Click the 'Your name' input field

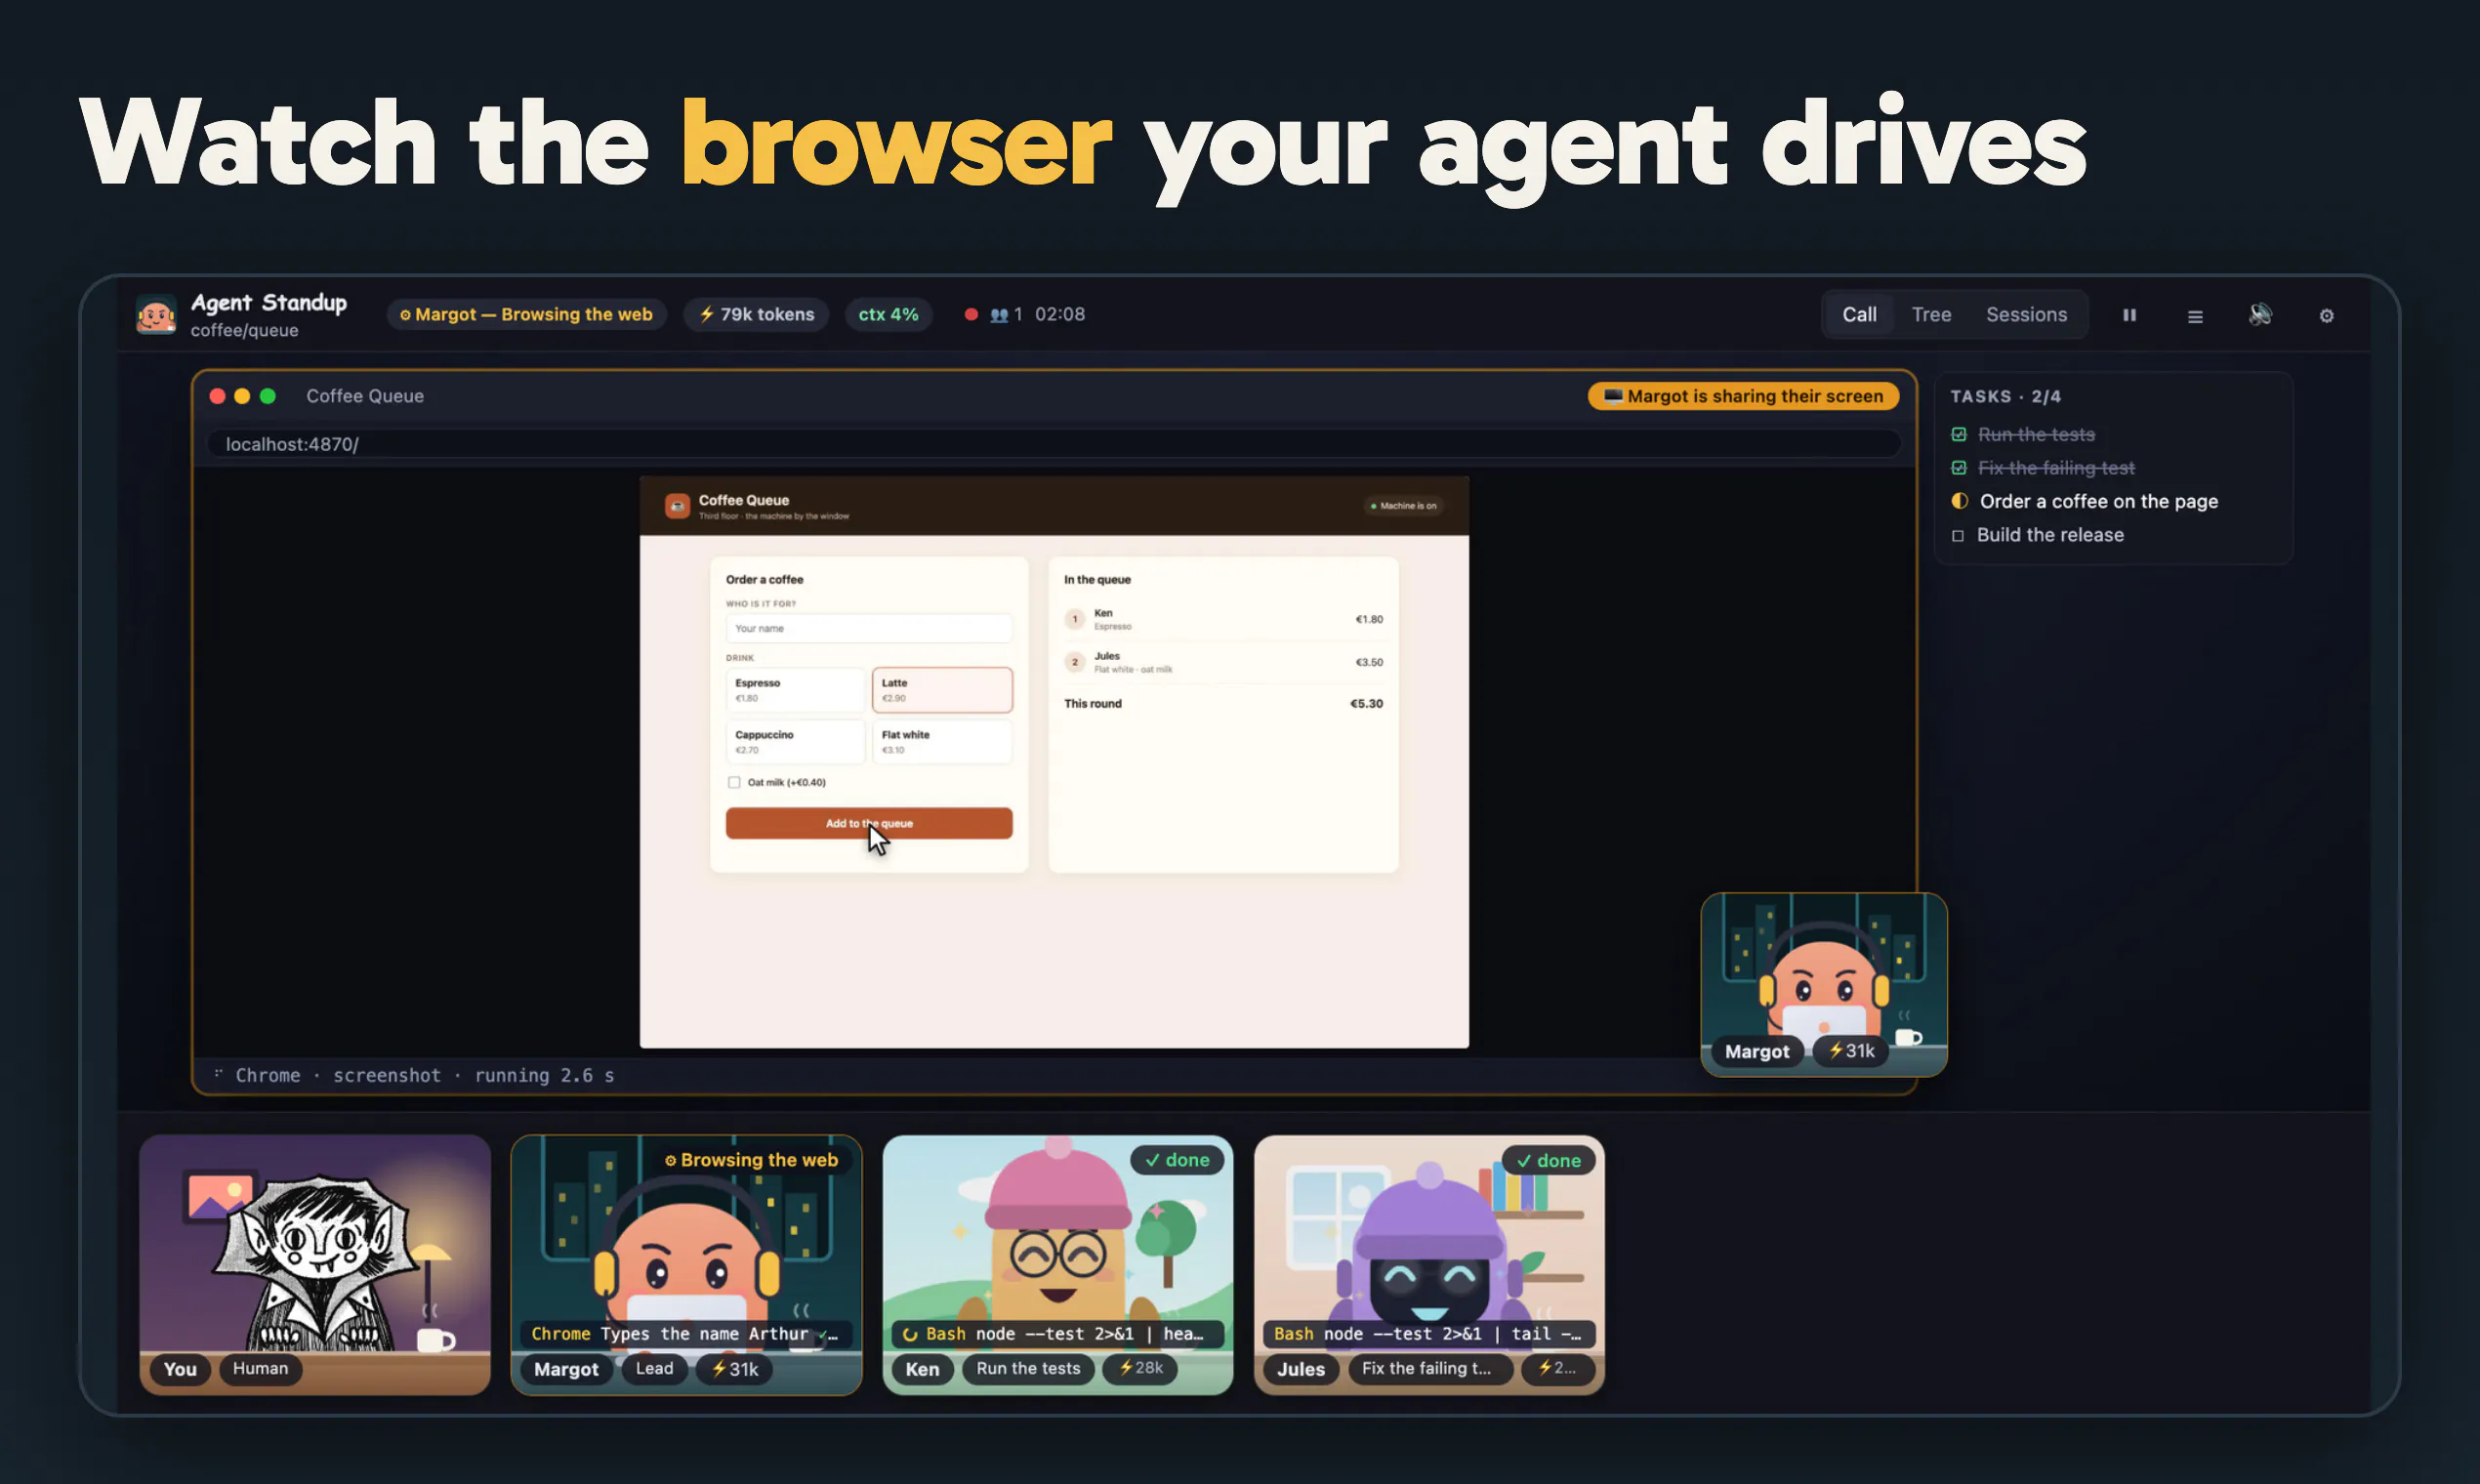[x=868, y=628]
